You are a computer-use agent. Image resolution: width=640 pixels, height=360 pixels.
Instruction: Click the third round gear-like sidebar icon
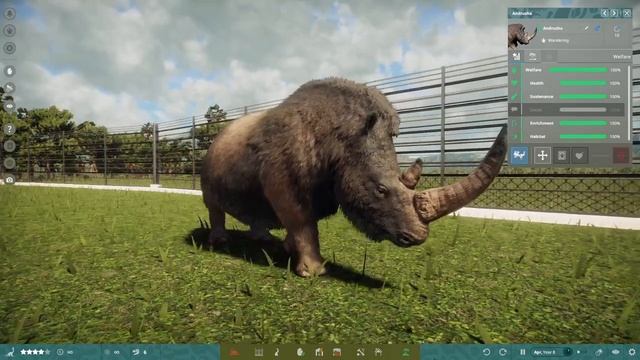[x=9, y=48]
